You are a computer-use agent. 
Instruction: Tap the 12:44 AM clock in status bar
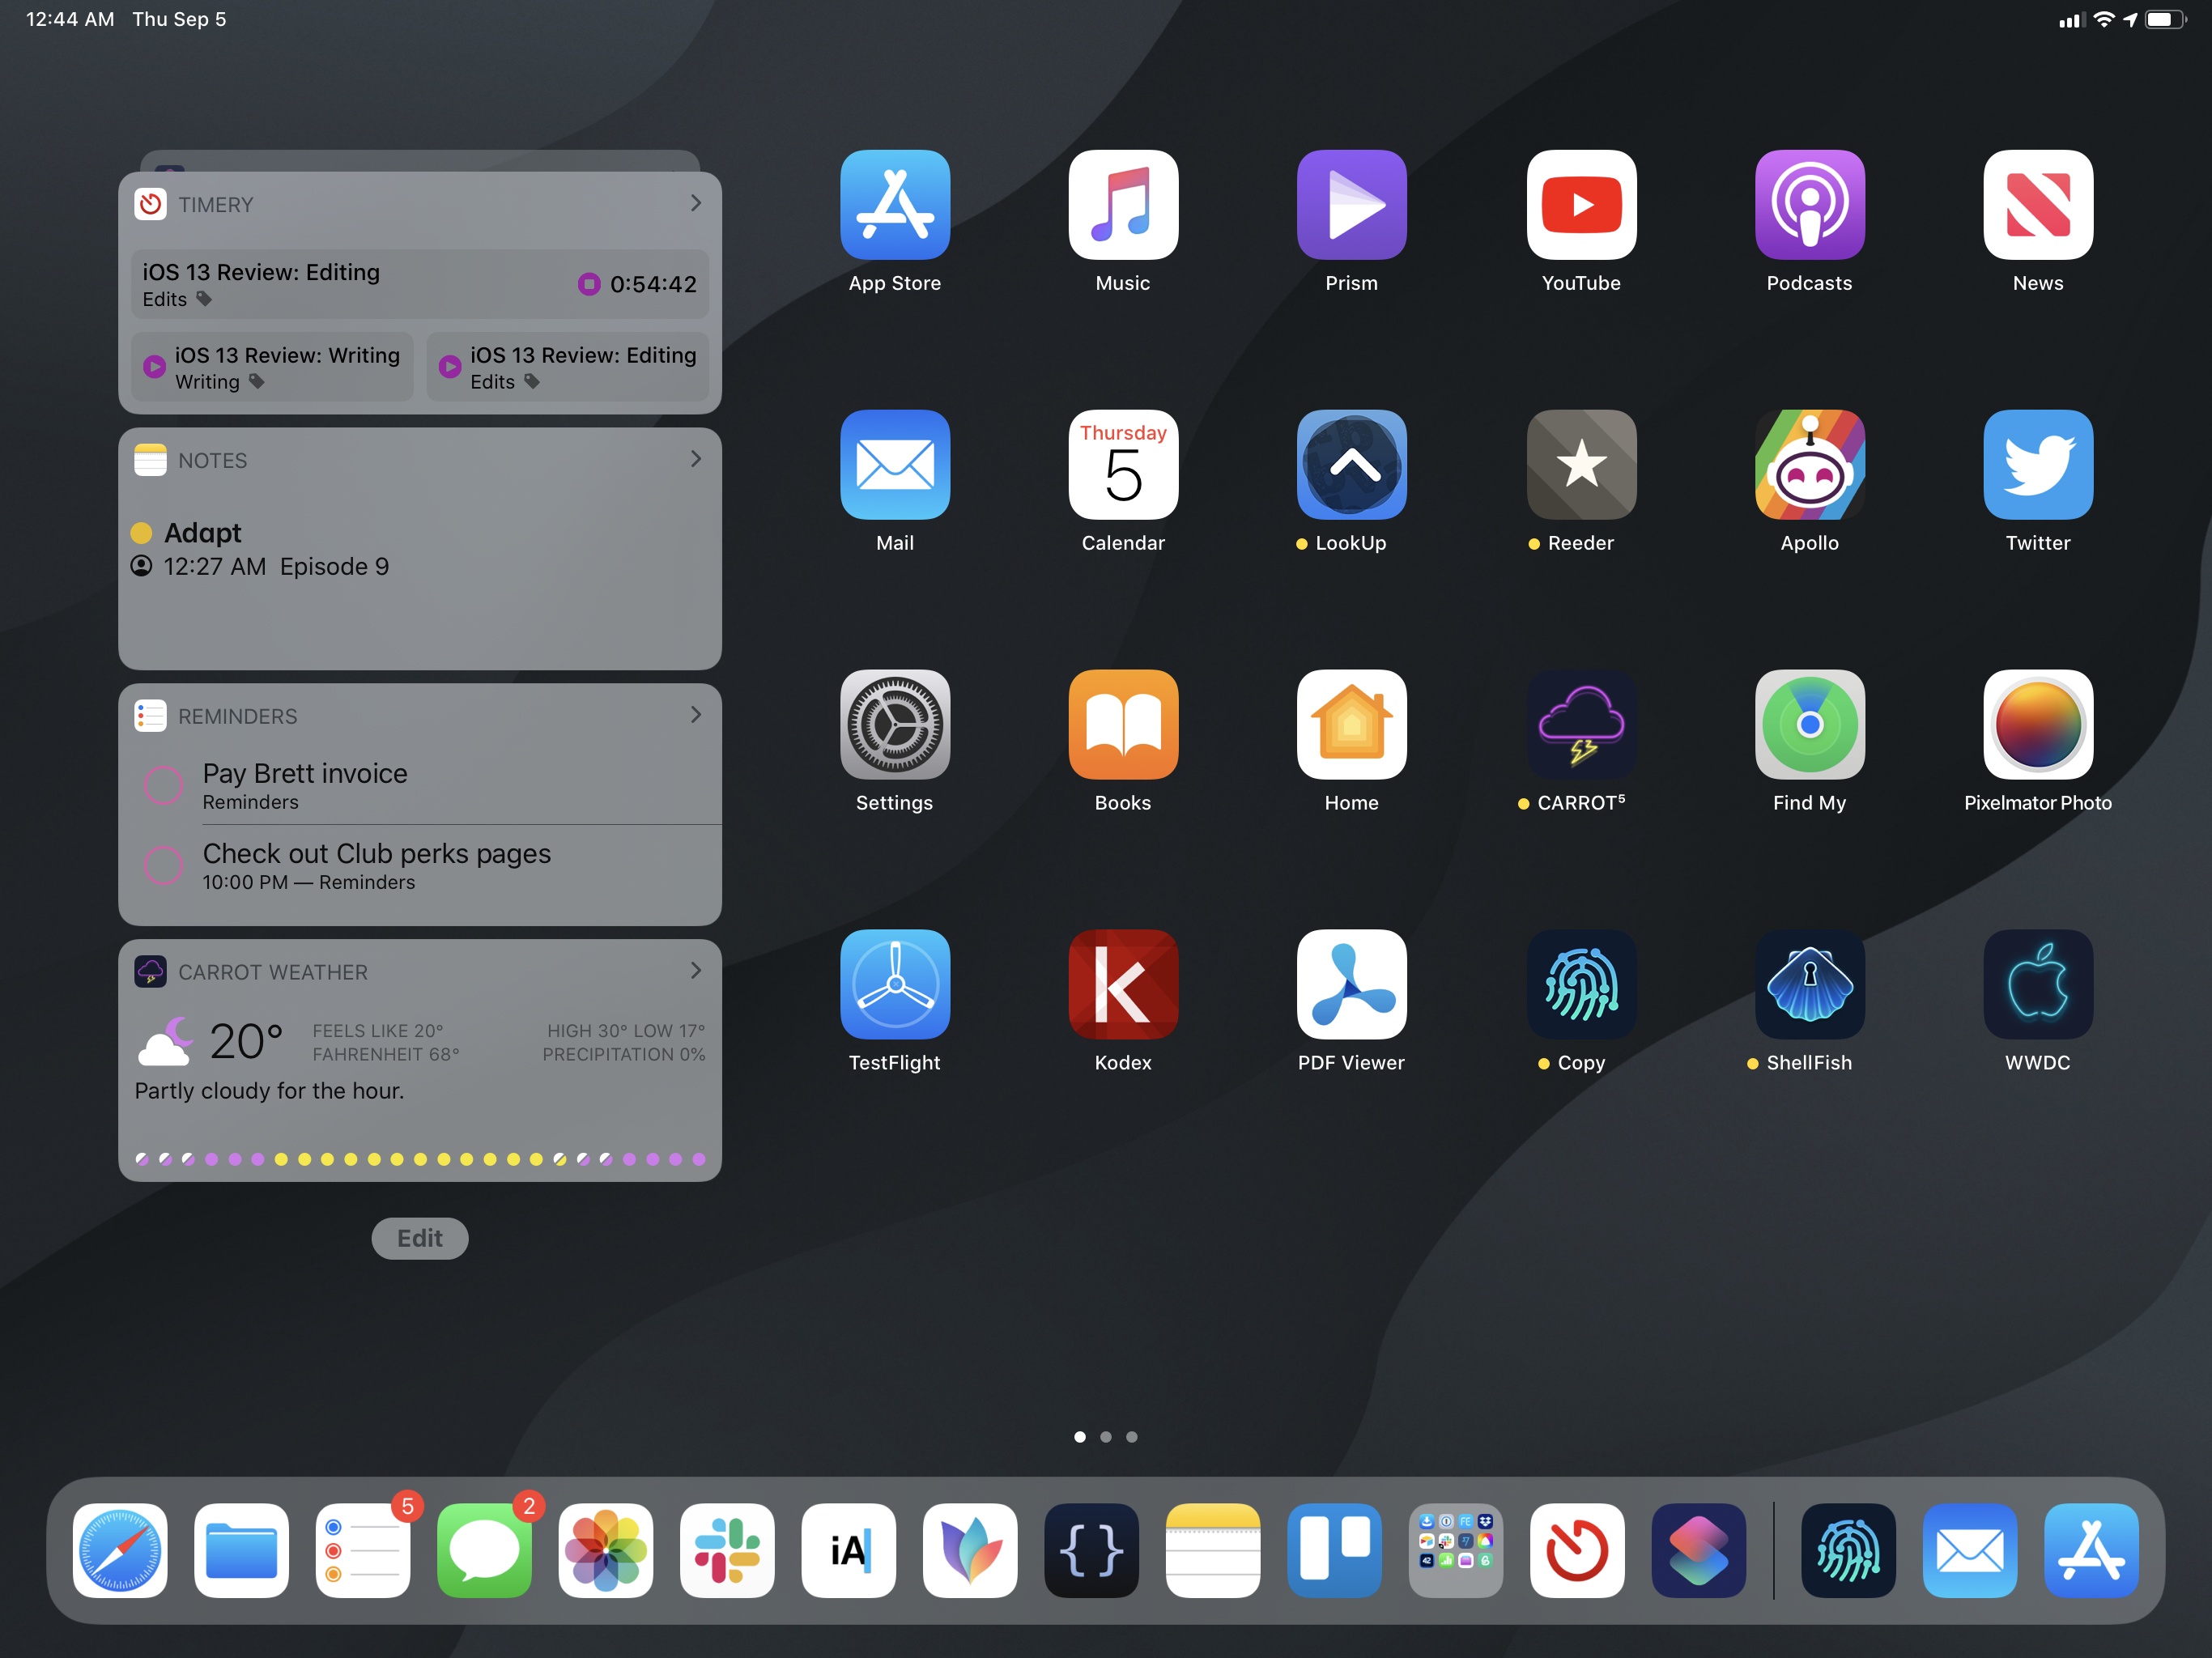coord(70,19)
